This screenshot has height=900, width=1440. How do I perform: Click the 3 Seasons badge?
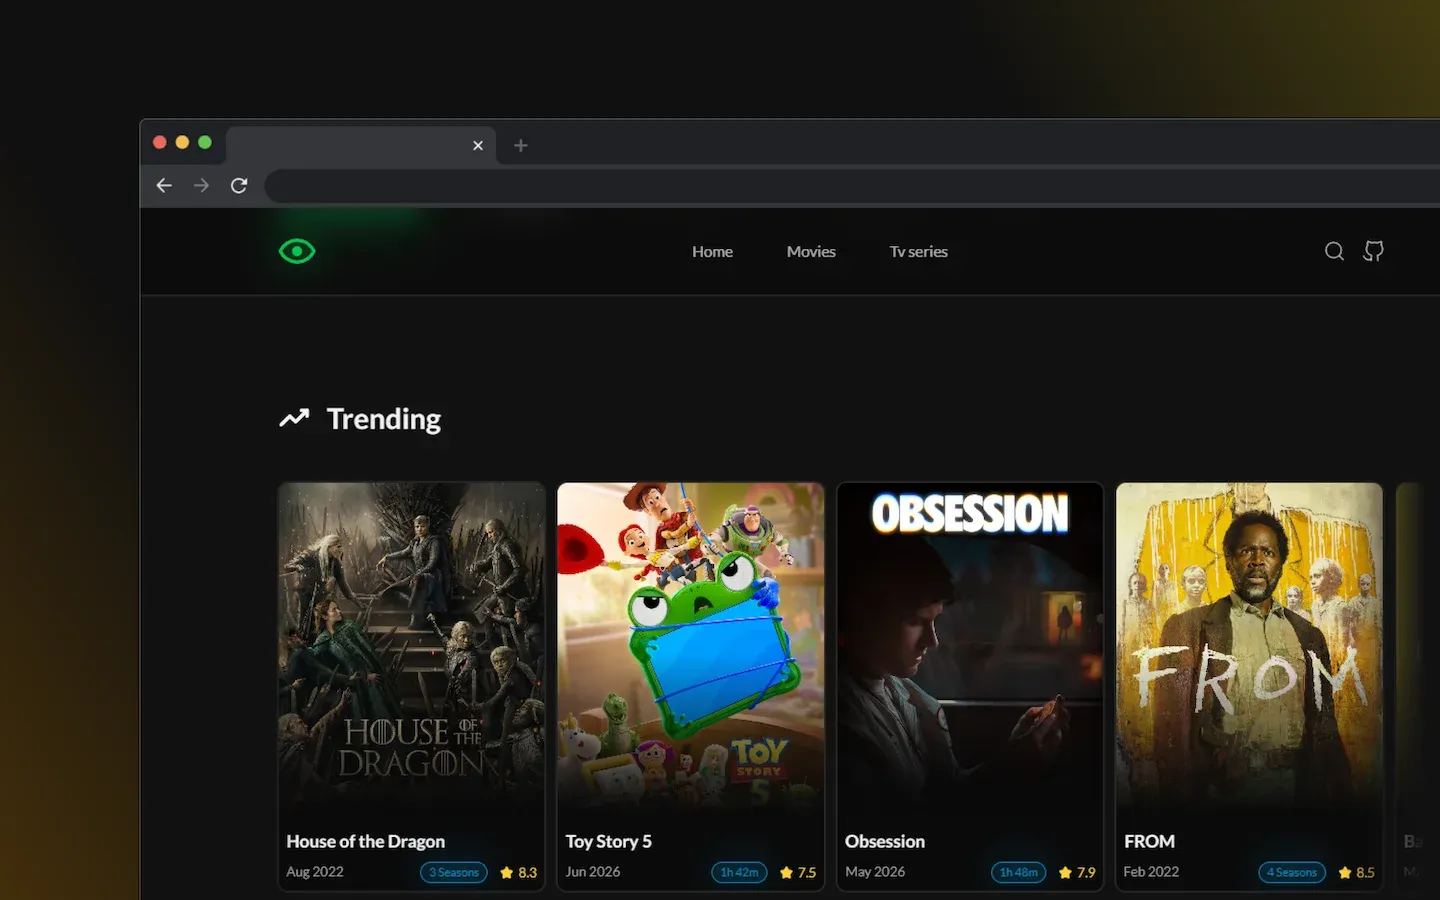click(454, 872)
